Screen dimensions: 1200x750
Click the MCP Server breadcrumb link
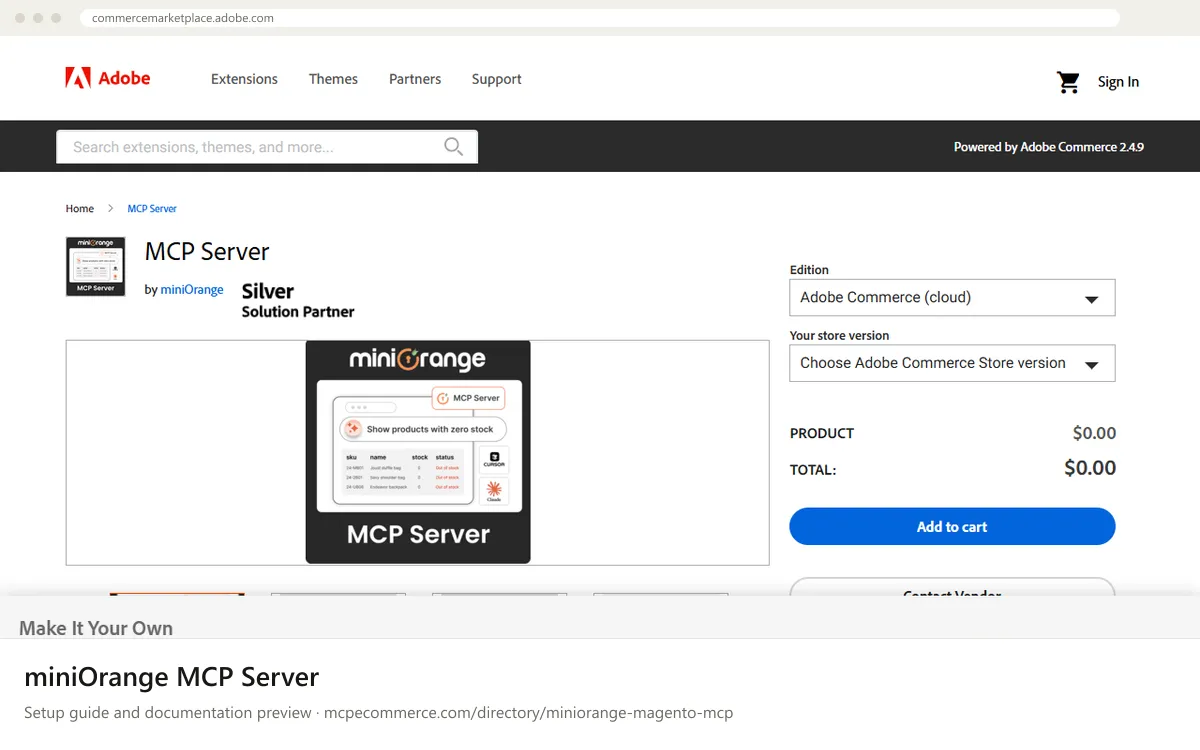(x=152, y=209)
